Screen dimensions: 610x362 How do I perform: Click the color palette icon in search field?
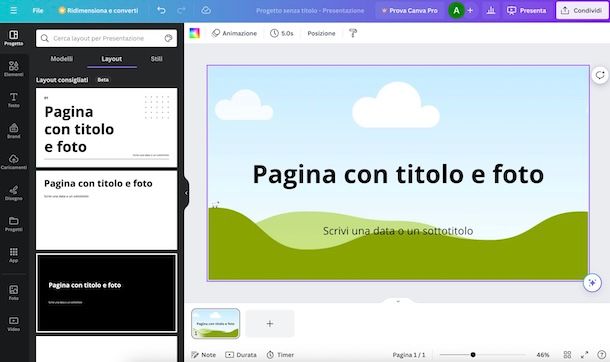tap(168, 38)
